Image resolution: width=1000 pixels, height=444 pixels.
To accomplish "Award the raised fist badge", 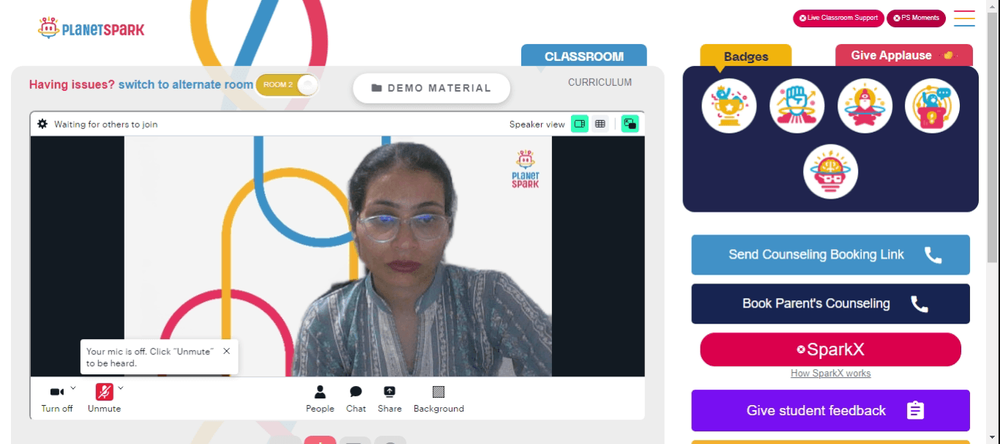I will pyautogui.click(x=797, y=106).
